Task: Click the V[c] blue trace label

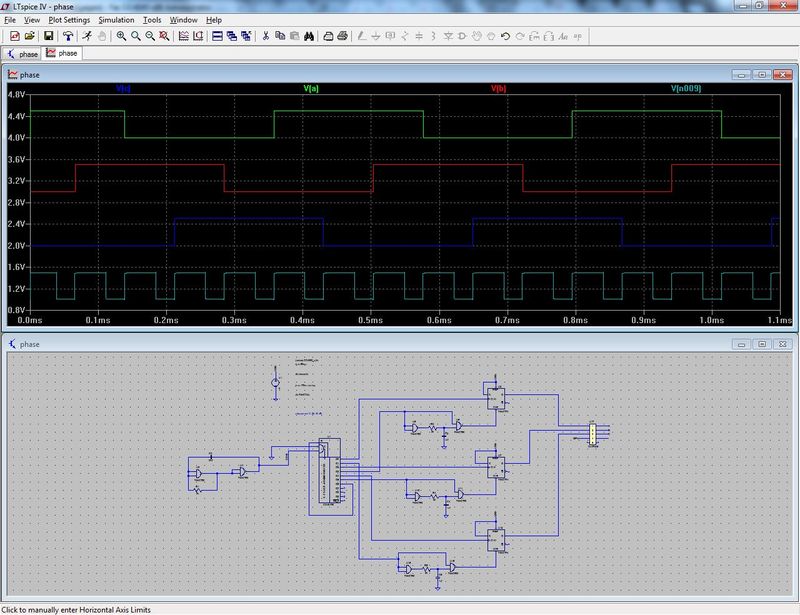Action: [123, 88]
